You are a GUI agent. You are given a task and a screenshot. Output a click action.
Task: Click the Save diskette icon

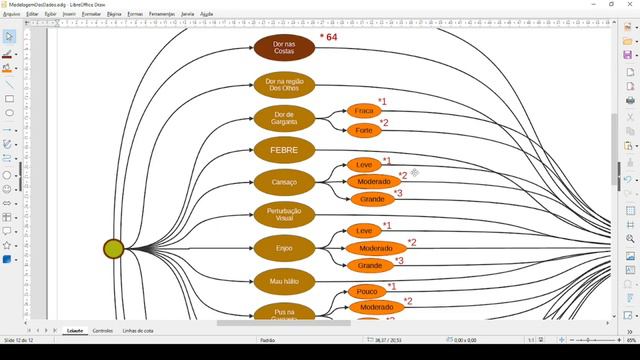[x=628, y=55]
